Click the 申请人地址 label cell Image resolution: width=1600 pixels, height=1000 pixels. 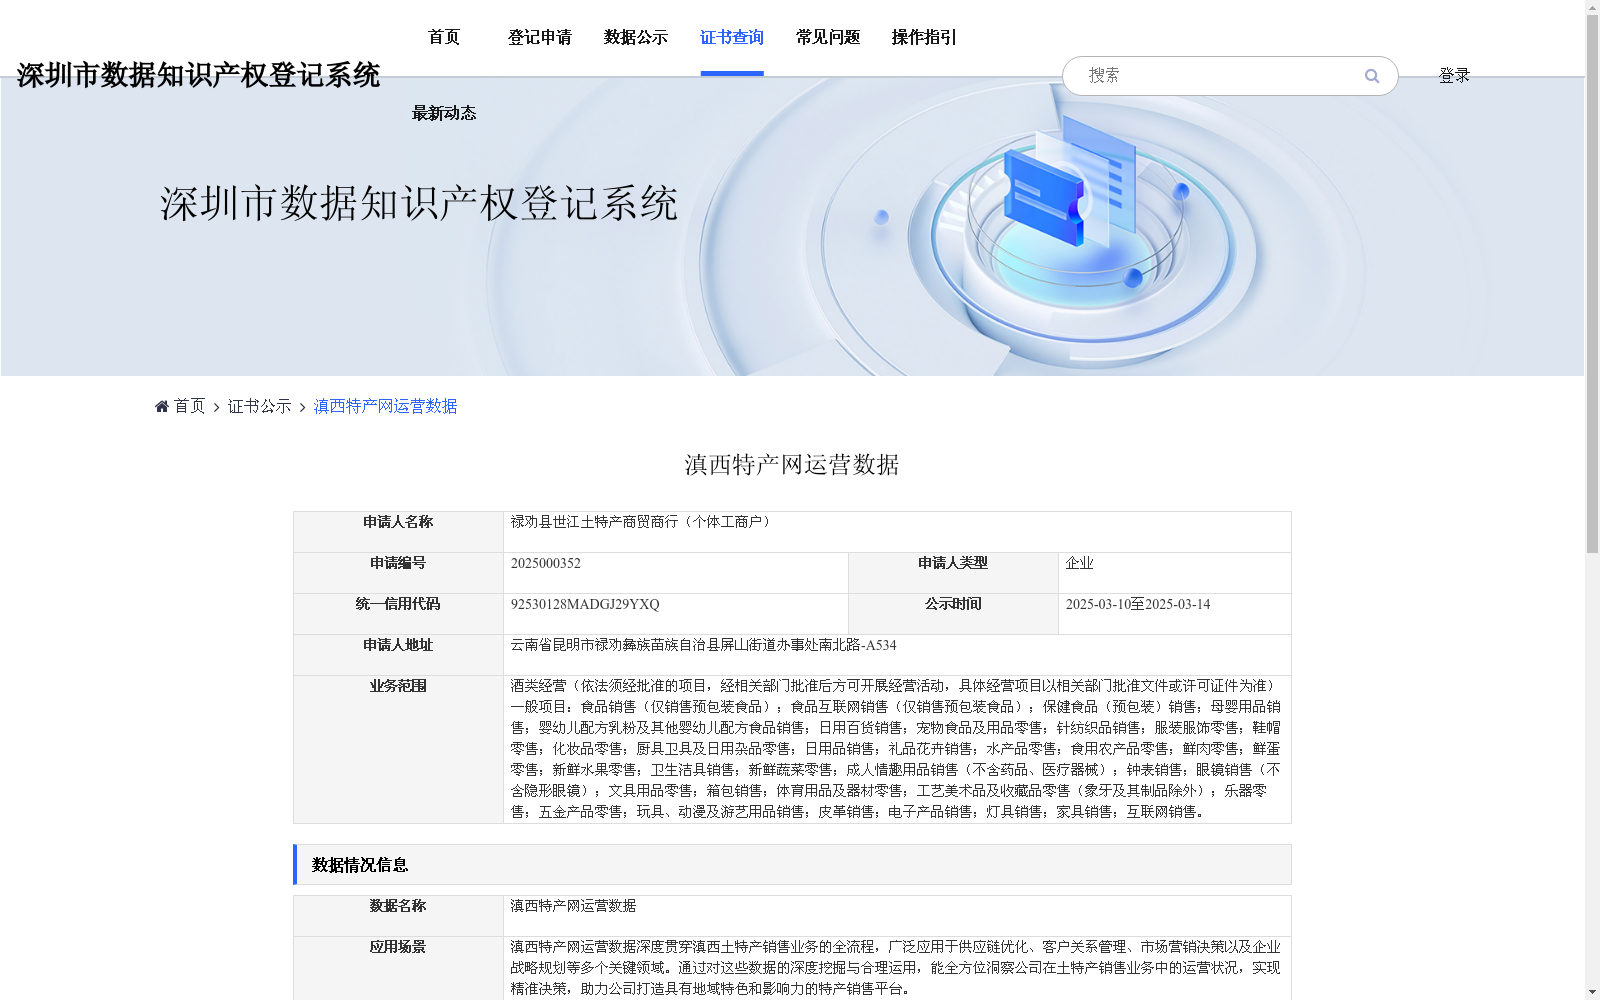click(x=398, y=655)
